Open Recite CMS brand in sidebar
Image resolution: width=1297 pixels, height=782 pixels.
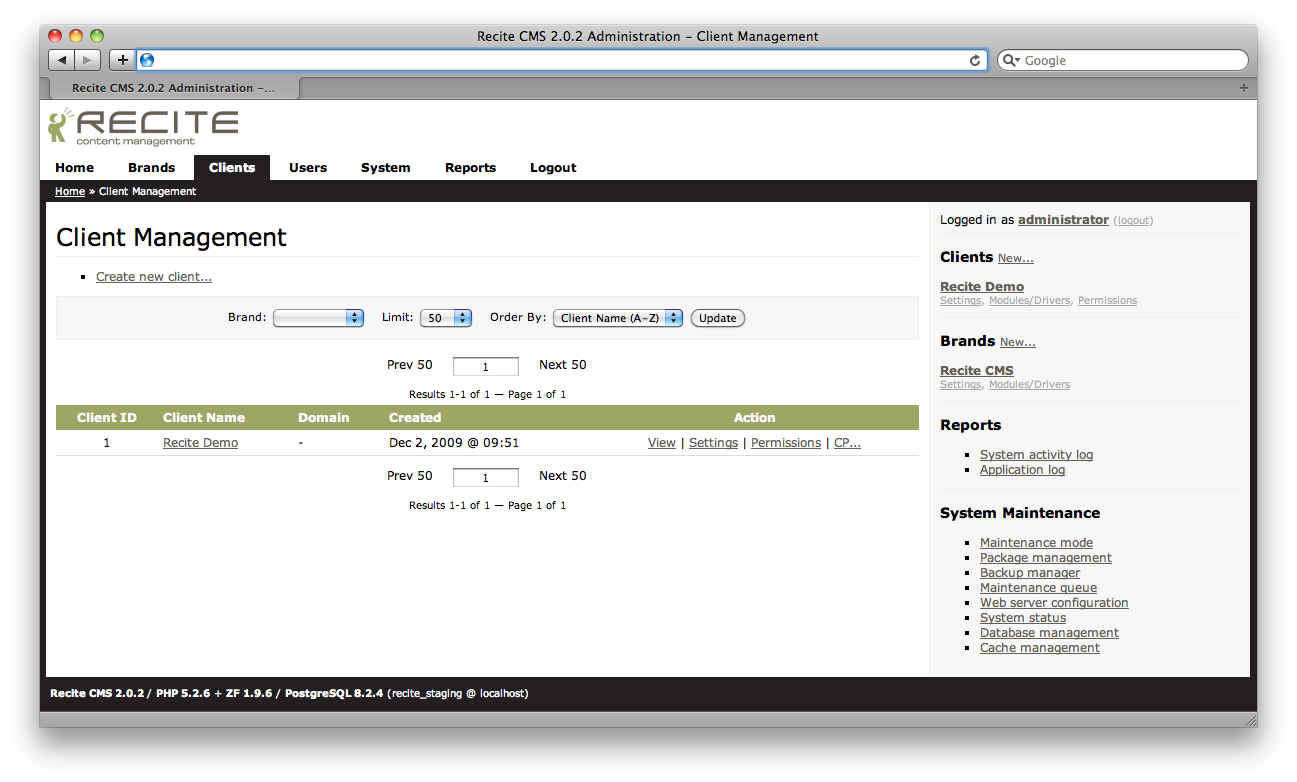977,371
